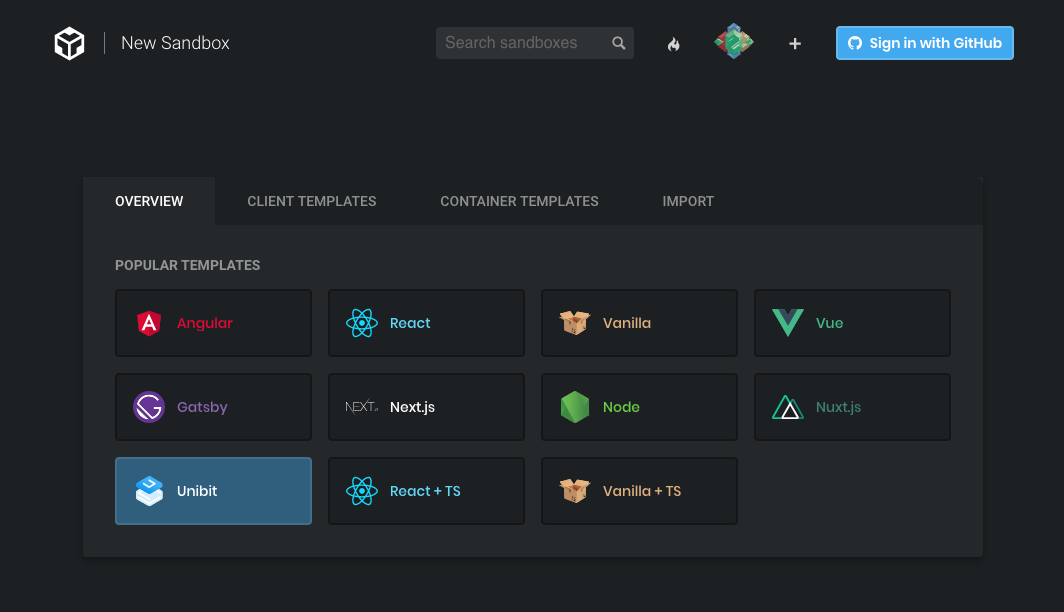Click the purple Gatsby logo

149,407
